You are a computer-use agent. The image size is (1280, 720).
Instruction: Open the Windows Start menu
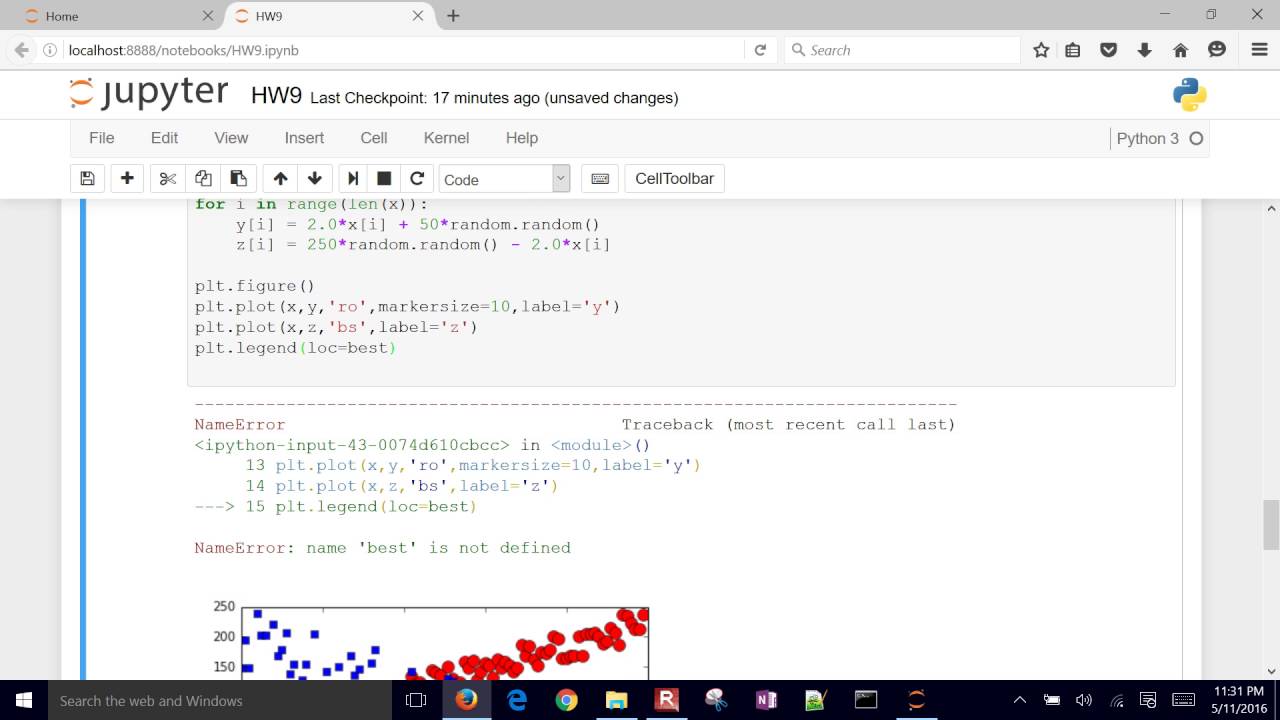(x=24, y=701)
